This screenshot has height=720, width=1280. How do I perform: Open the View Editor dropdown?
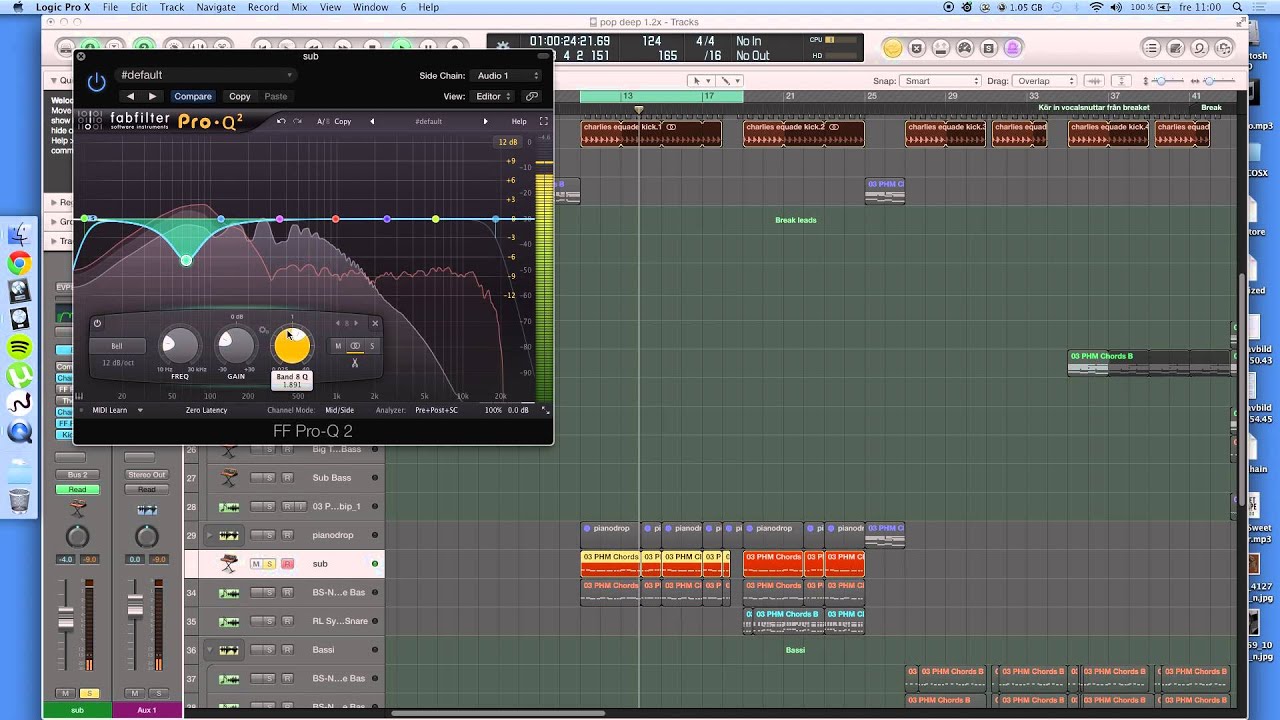click(x=493, y=96)
